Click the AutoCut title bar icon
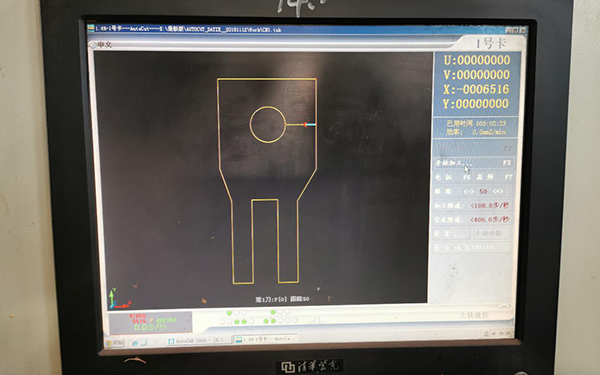Viewport: 600px width, 375px height. tap(90, 28)
